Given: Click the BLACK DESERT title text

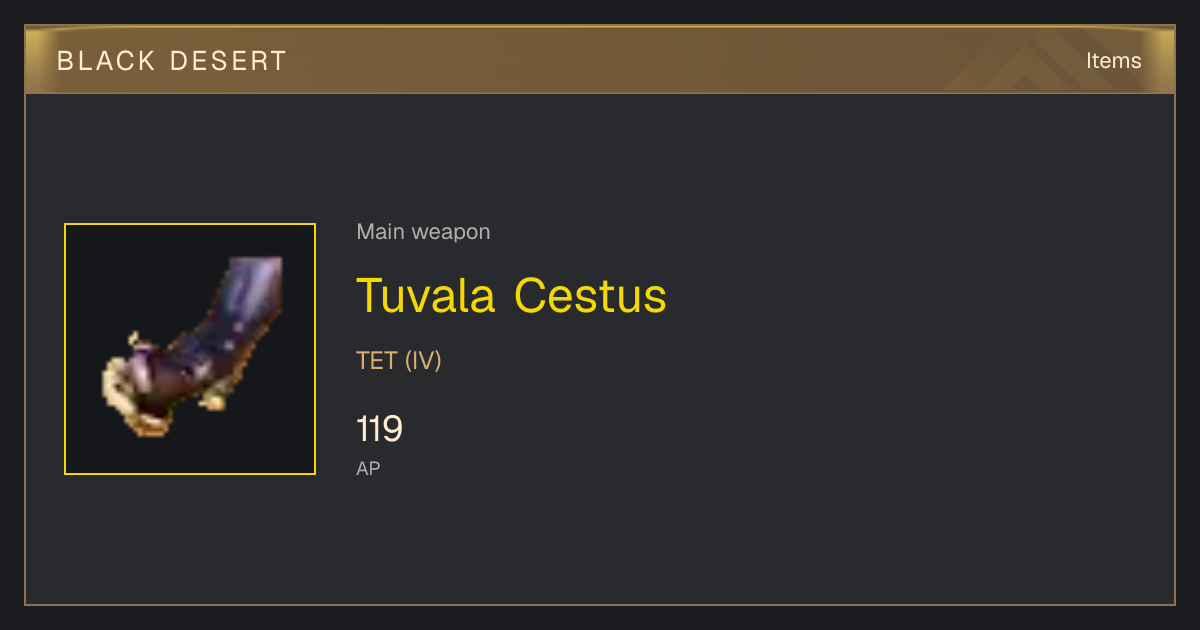Looking at the screenshot, I should [172, 61].
